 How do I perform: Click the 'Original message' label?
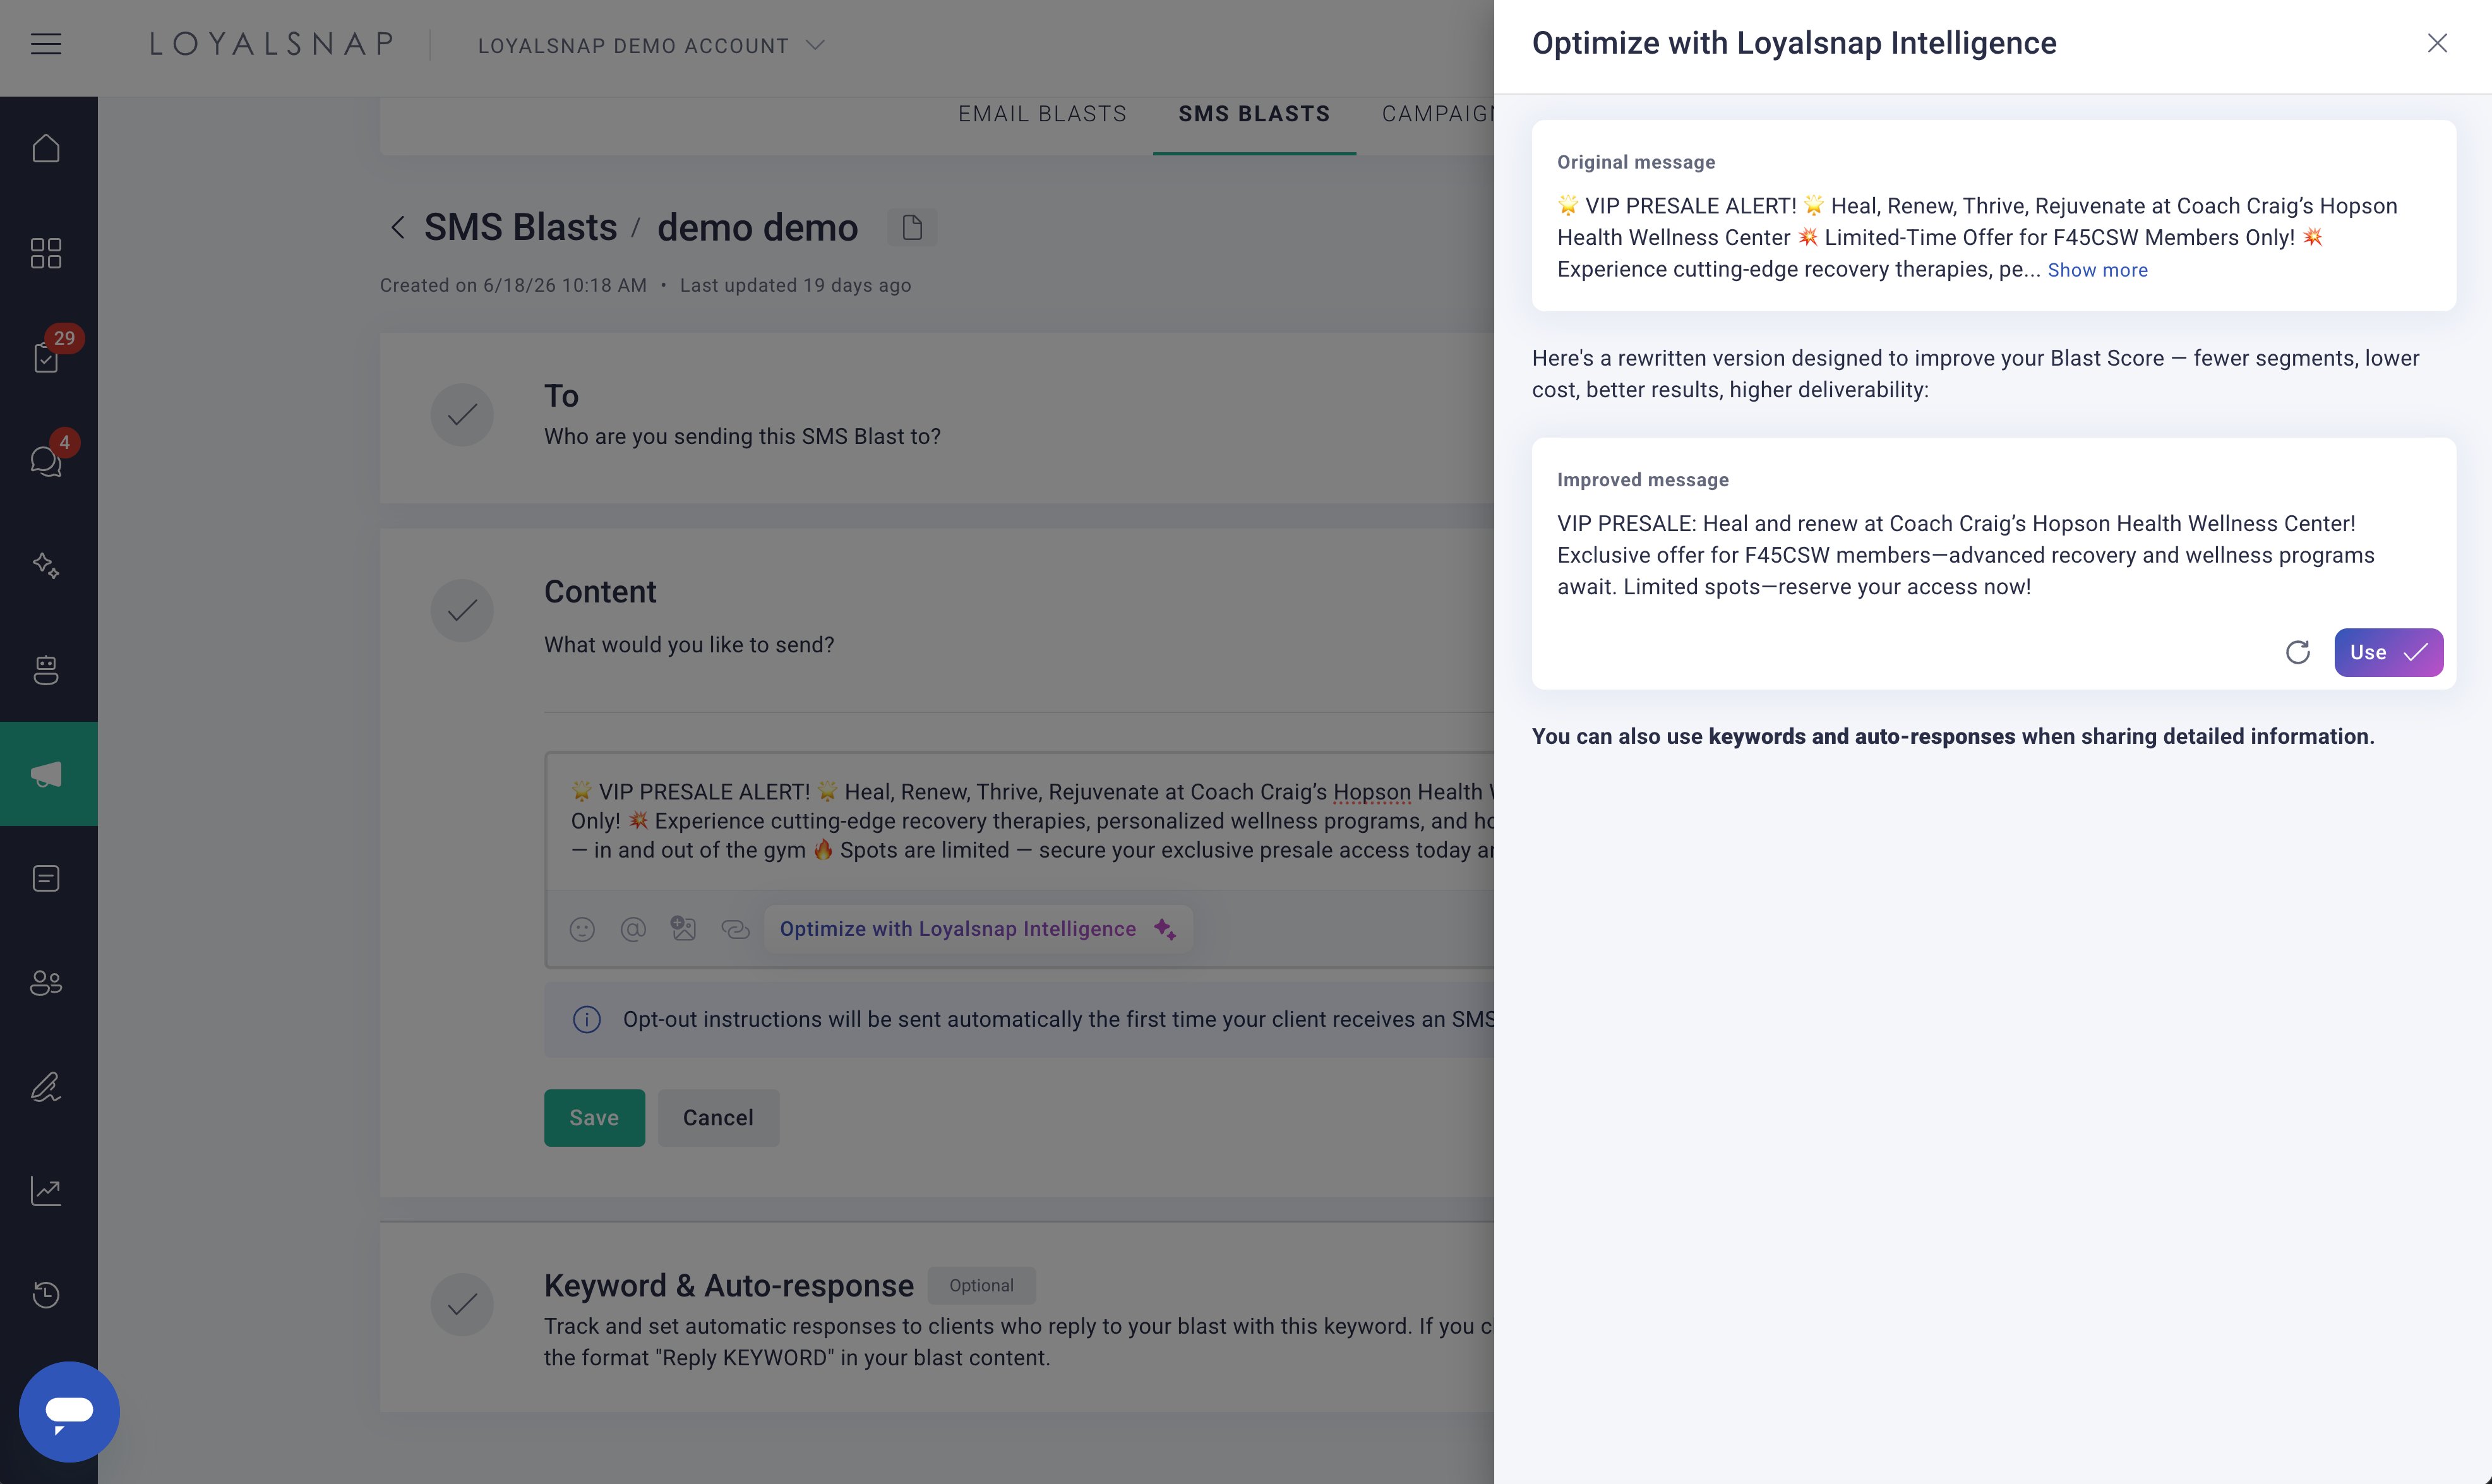tap(1635, 162)
